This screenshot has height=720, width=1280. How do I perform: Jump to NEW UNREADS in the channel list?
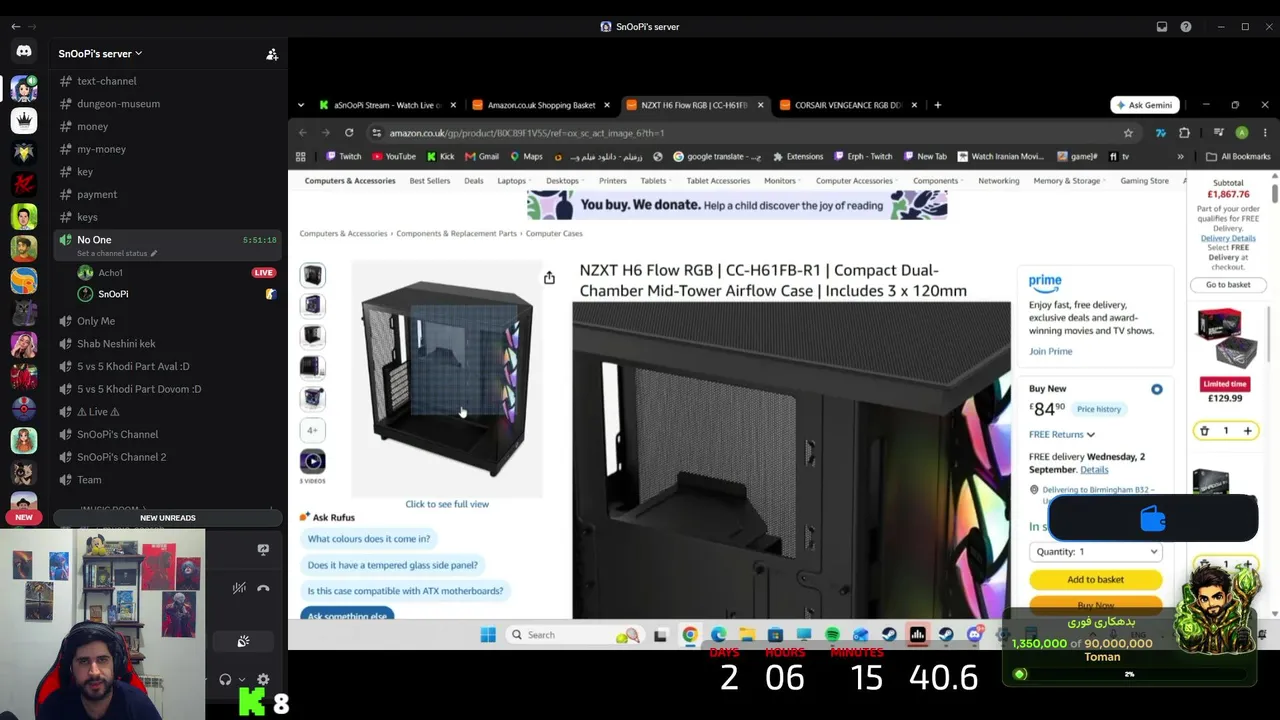point(167,518)
